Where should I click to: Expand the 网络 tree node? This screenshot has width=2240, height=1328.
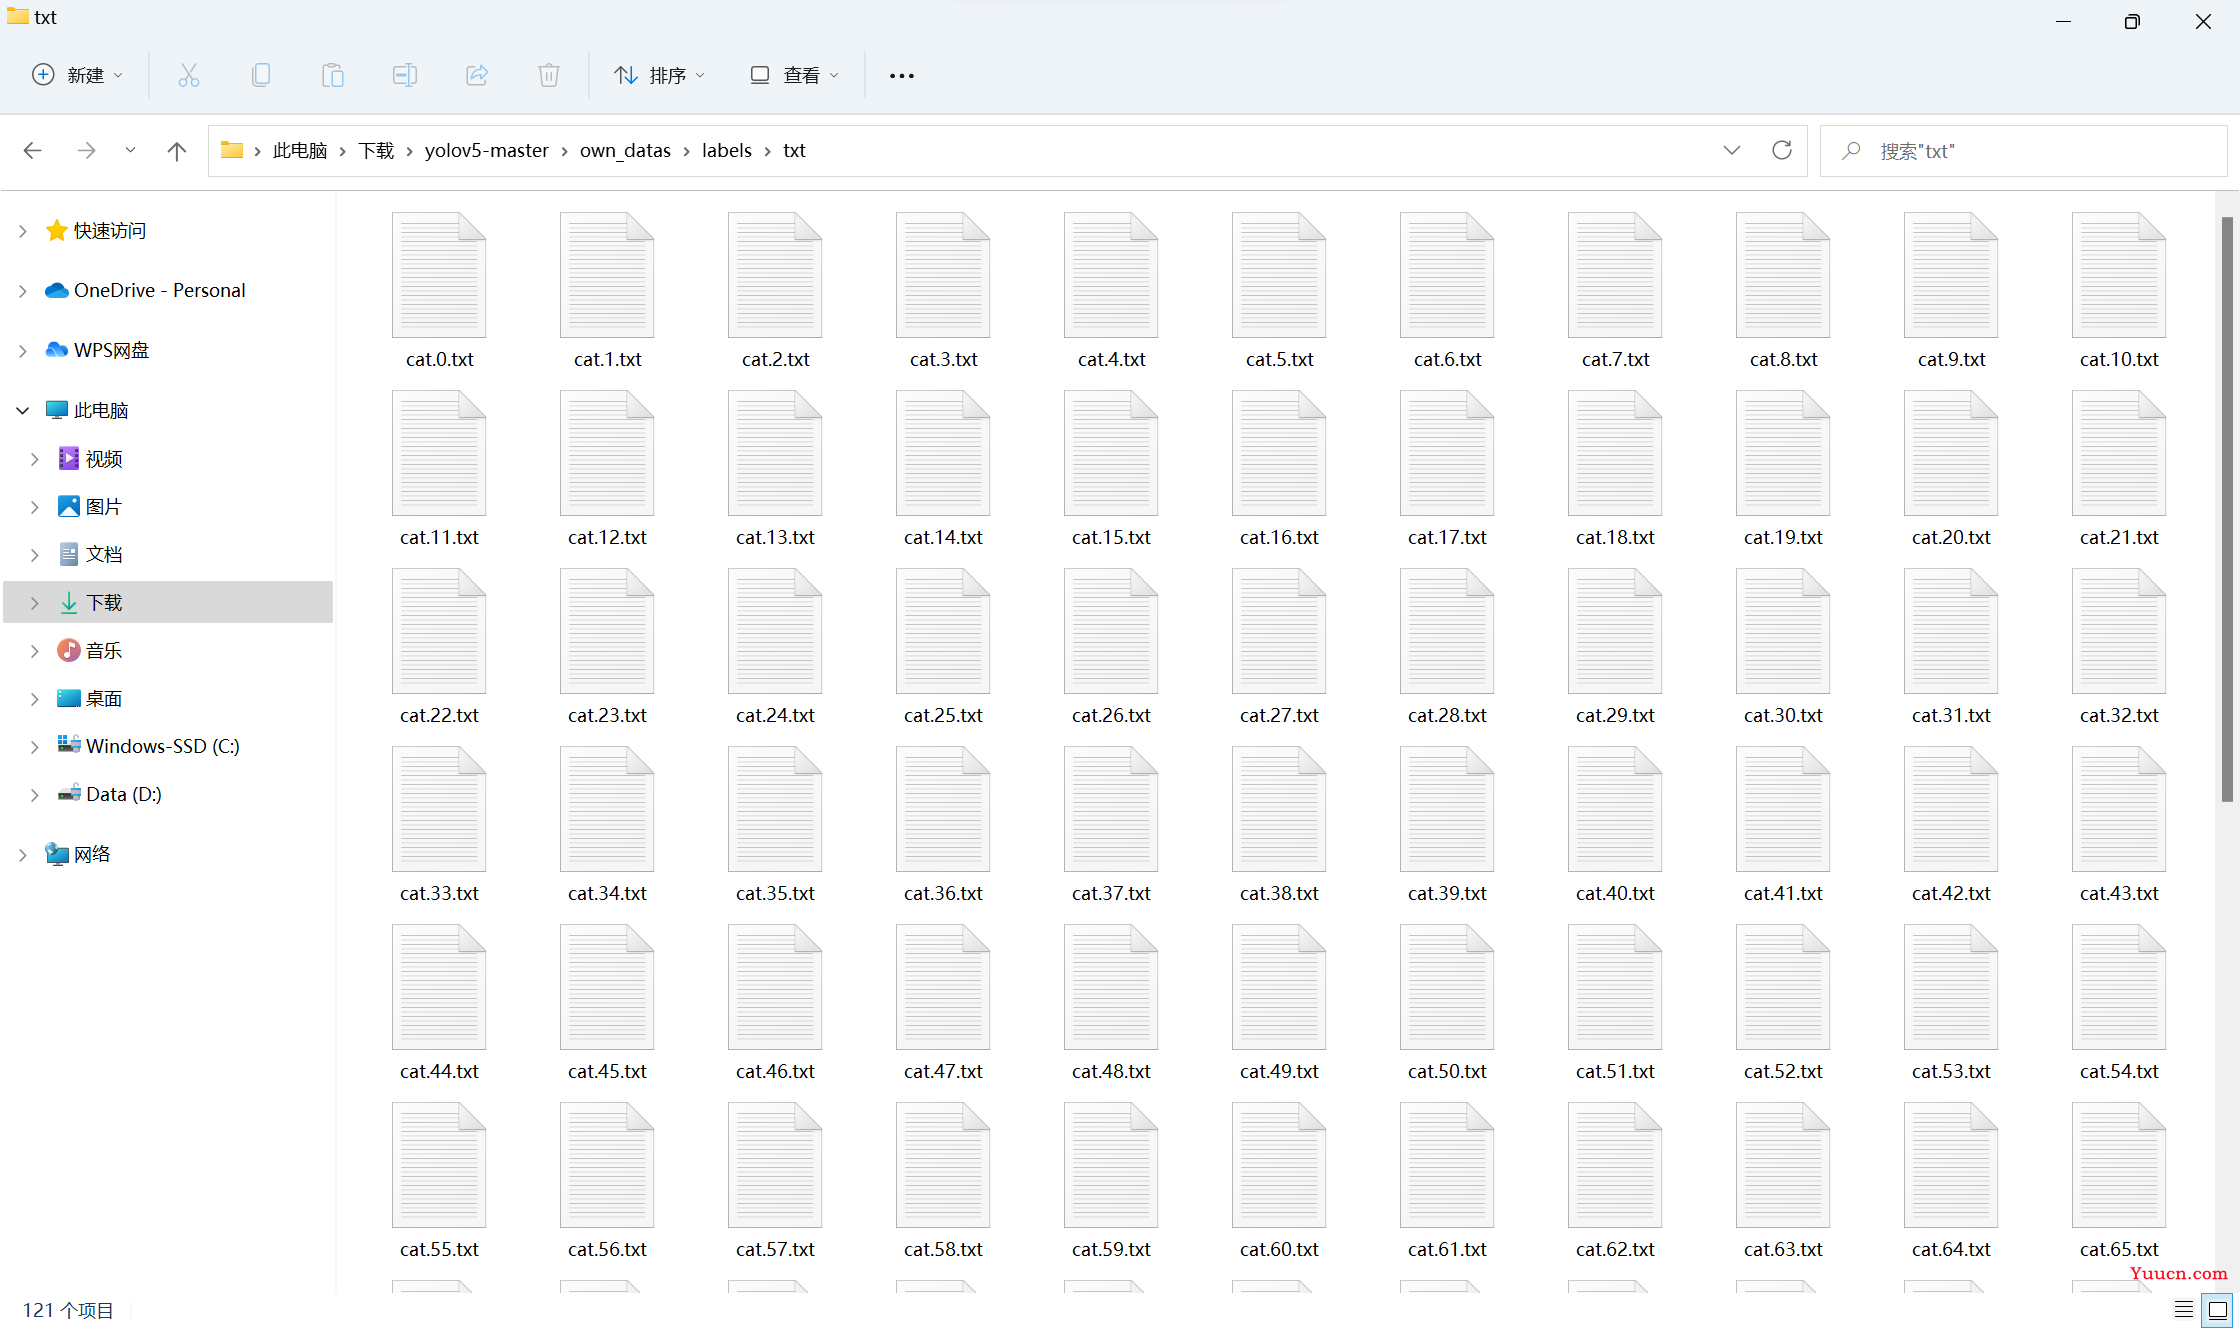22,855
